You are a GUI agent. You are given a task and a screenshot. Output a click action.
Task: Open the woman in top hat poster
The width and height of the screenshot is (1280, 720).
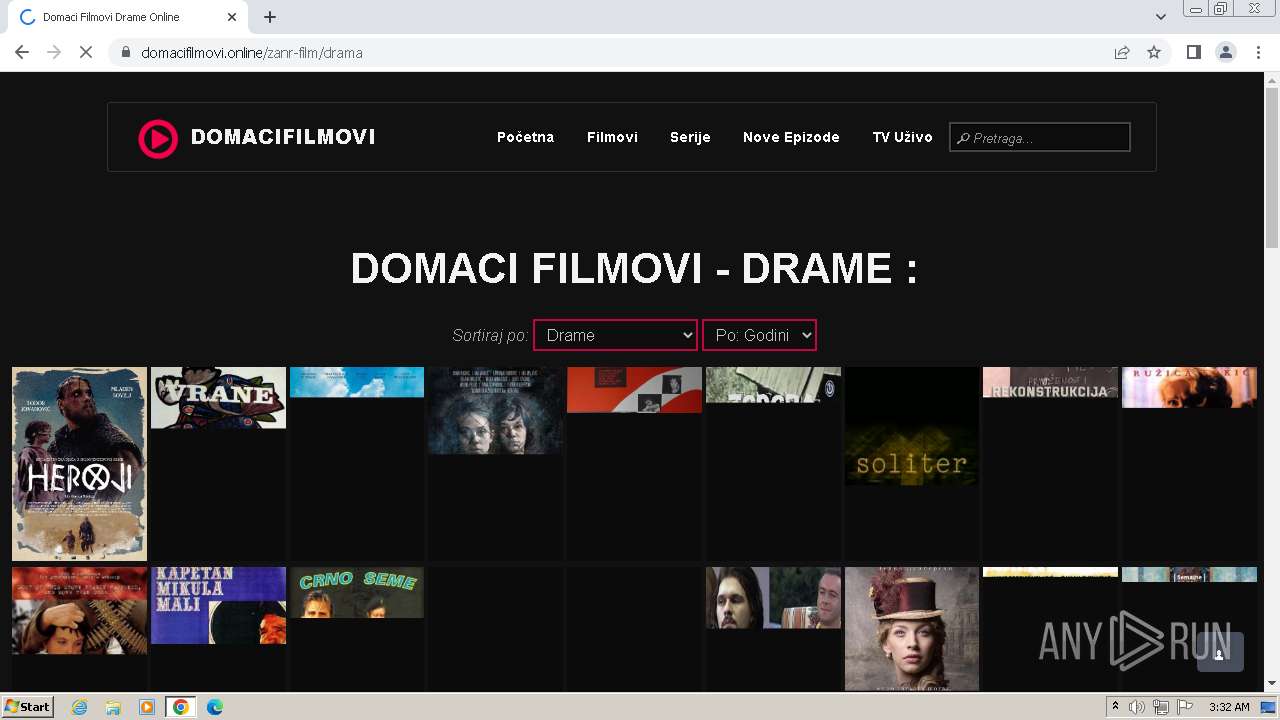click(912, 629)
